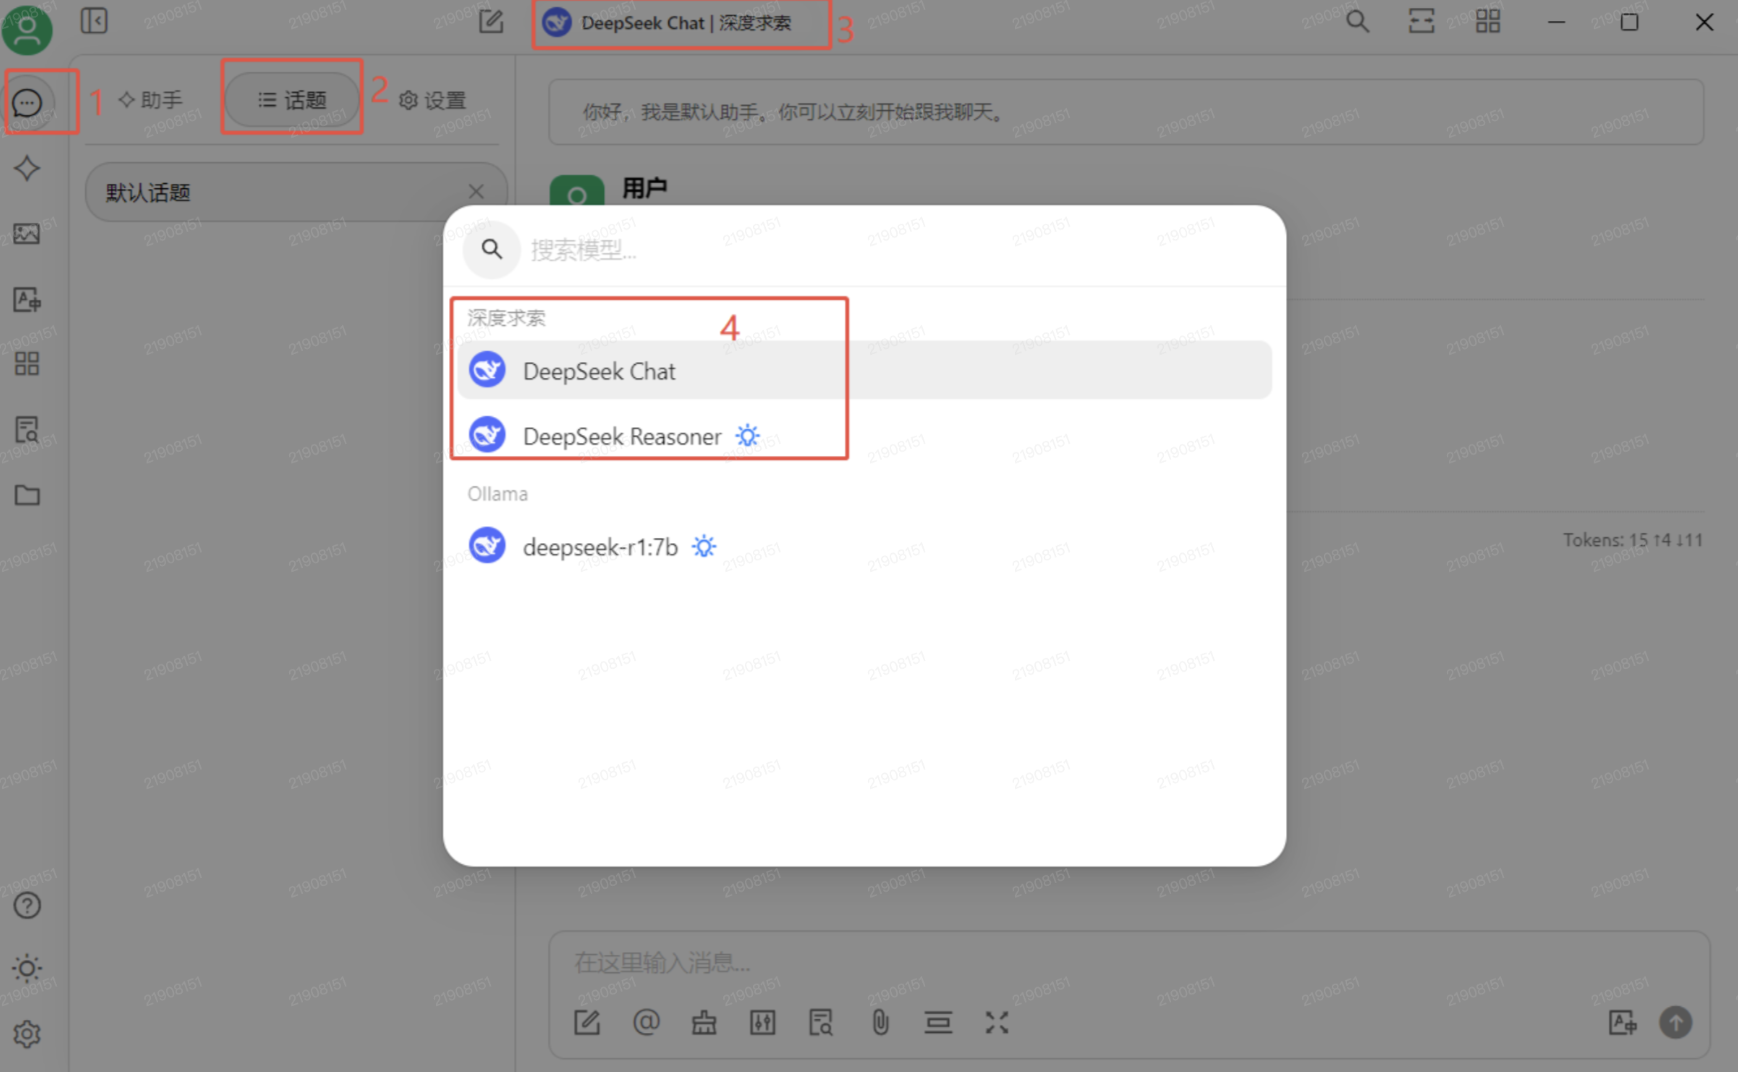Click the translate icon beside send button
Screen dimensions: 1738x1072
tap(1622, 1022)
